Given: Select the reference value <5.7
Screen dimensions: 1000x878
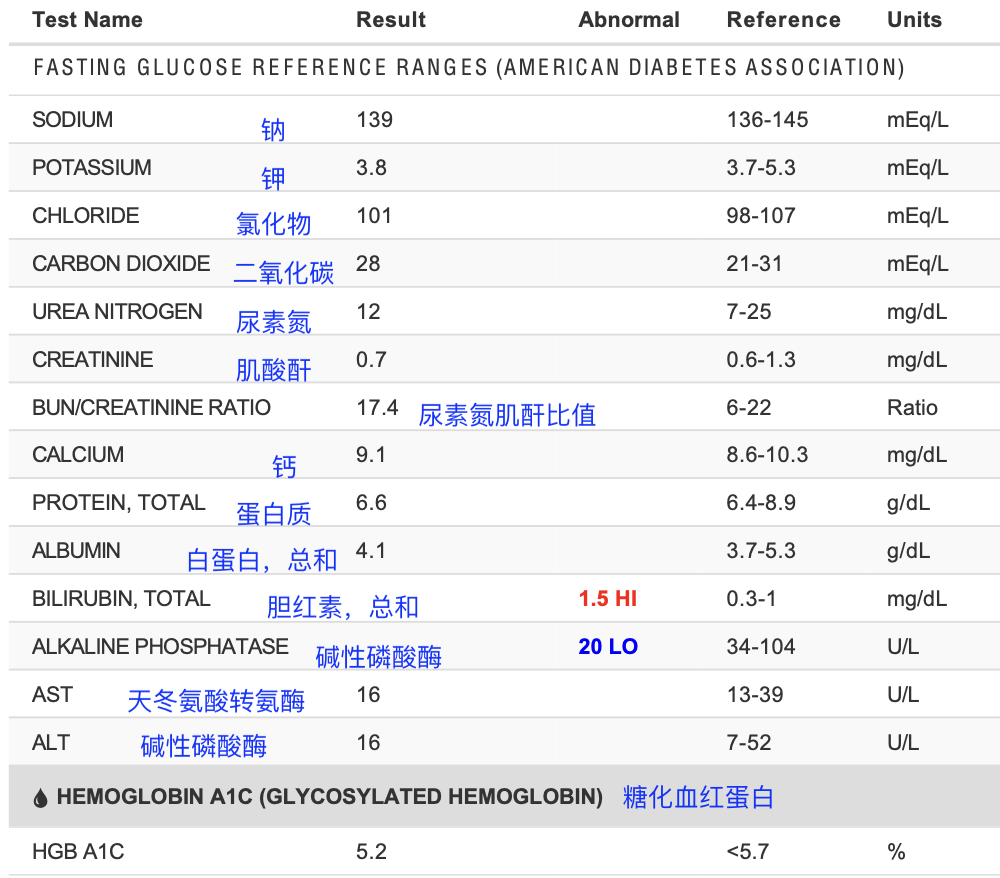Looking at the screenshot, I should point(747,852).
